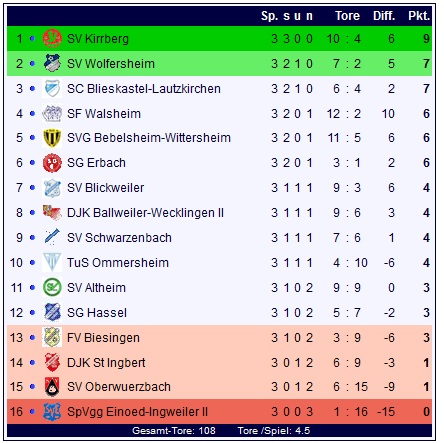Screen dimensions: 444x443
Task: Select the SV Blickweiler team name
Action: coord(105,188)
